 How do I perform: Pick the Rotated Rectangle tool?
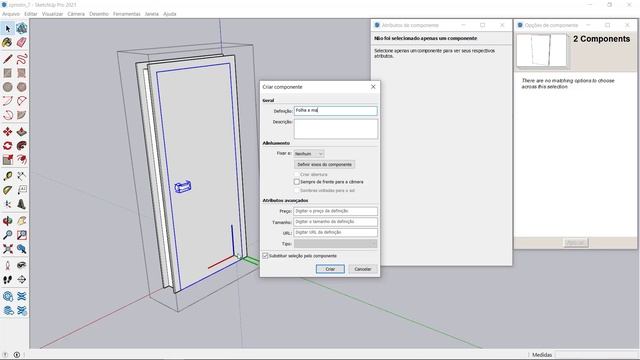22,73
